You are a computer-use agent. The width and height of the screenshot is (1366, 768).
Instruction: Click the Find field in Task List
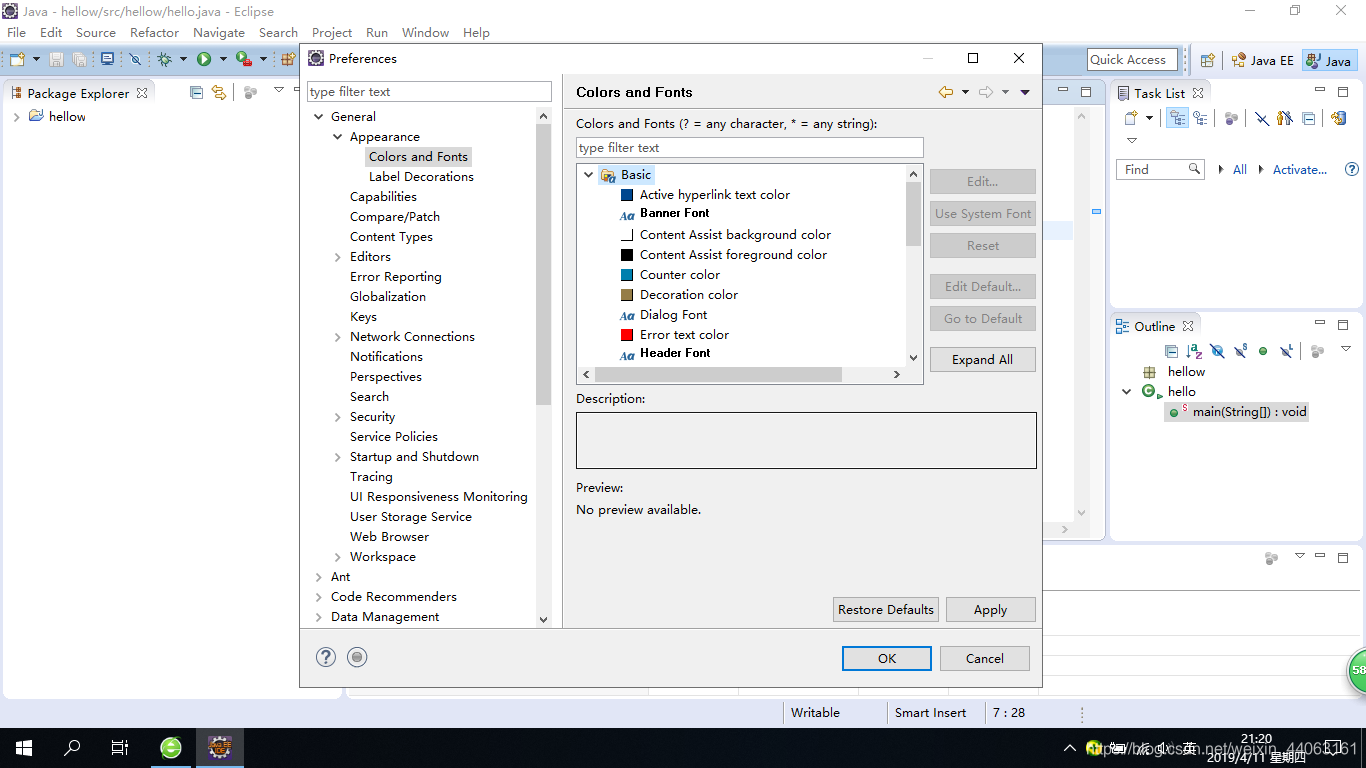(1160, 170)
